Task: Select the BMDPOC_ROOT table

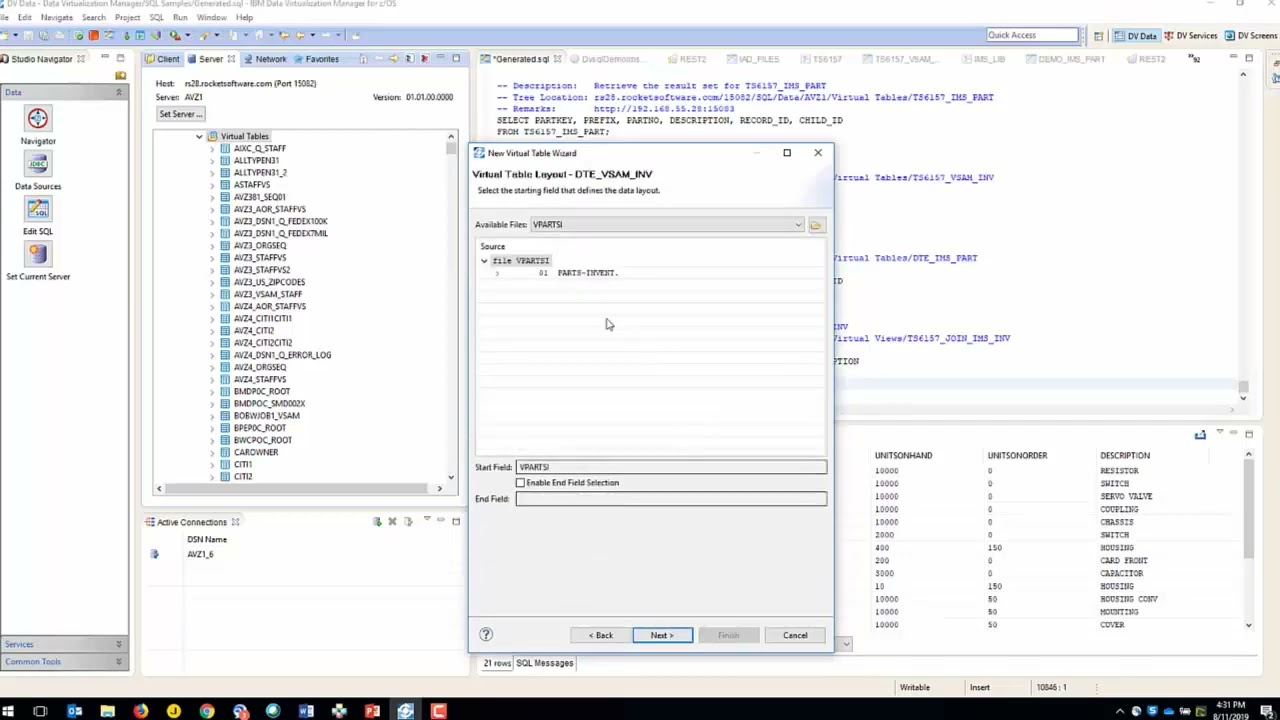Action: point(261,391)
